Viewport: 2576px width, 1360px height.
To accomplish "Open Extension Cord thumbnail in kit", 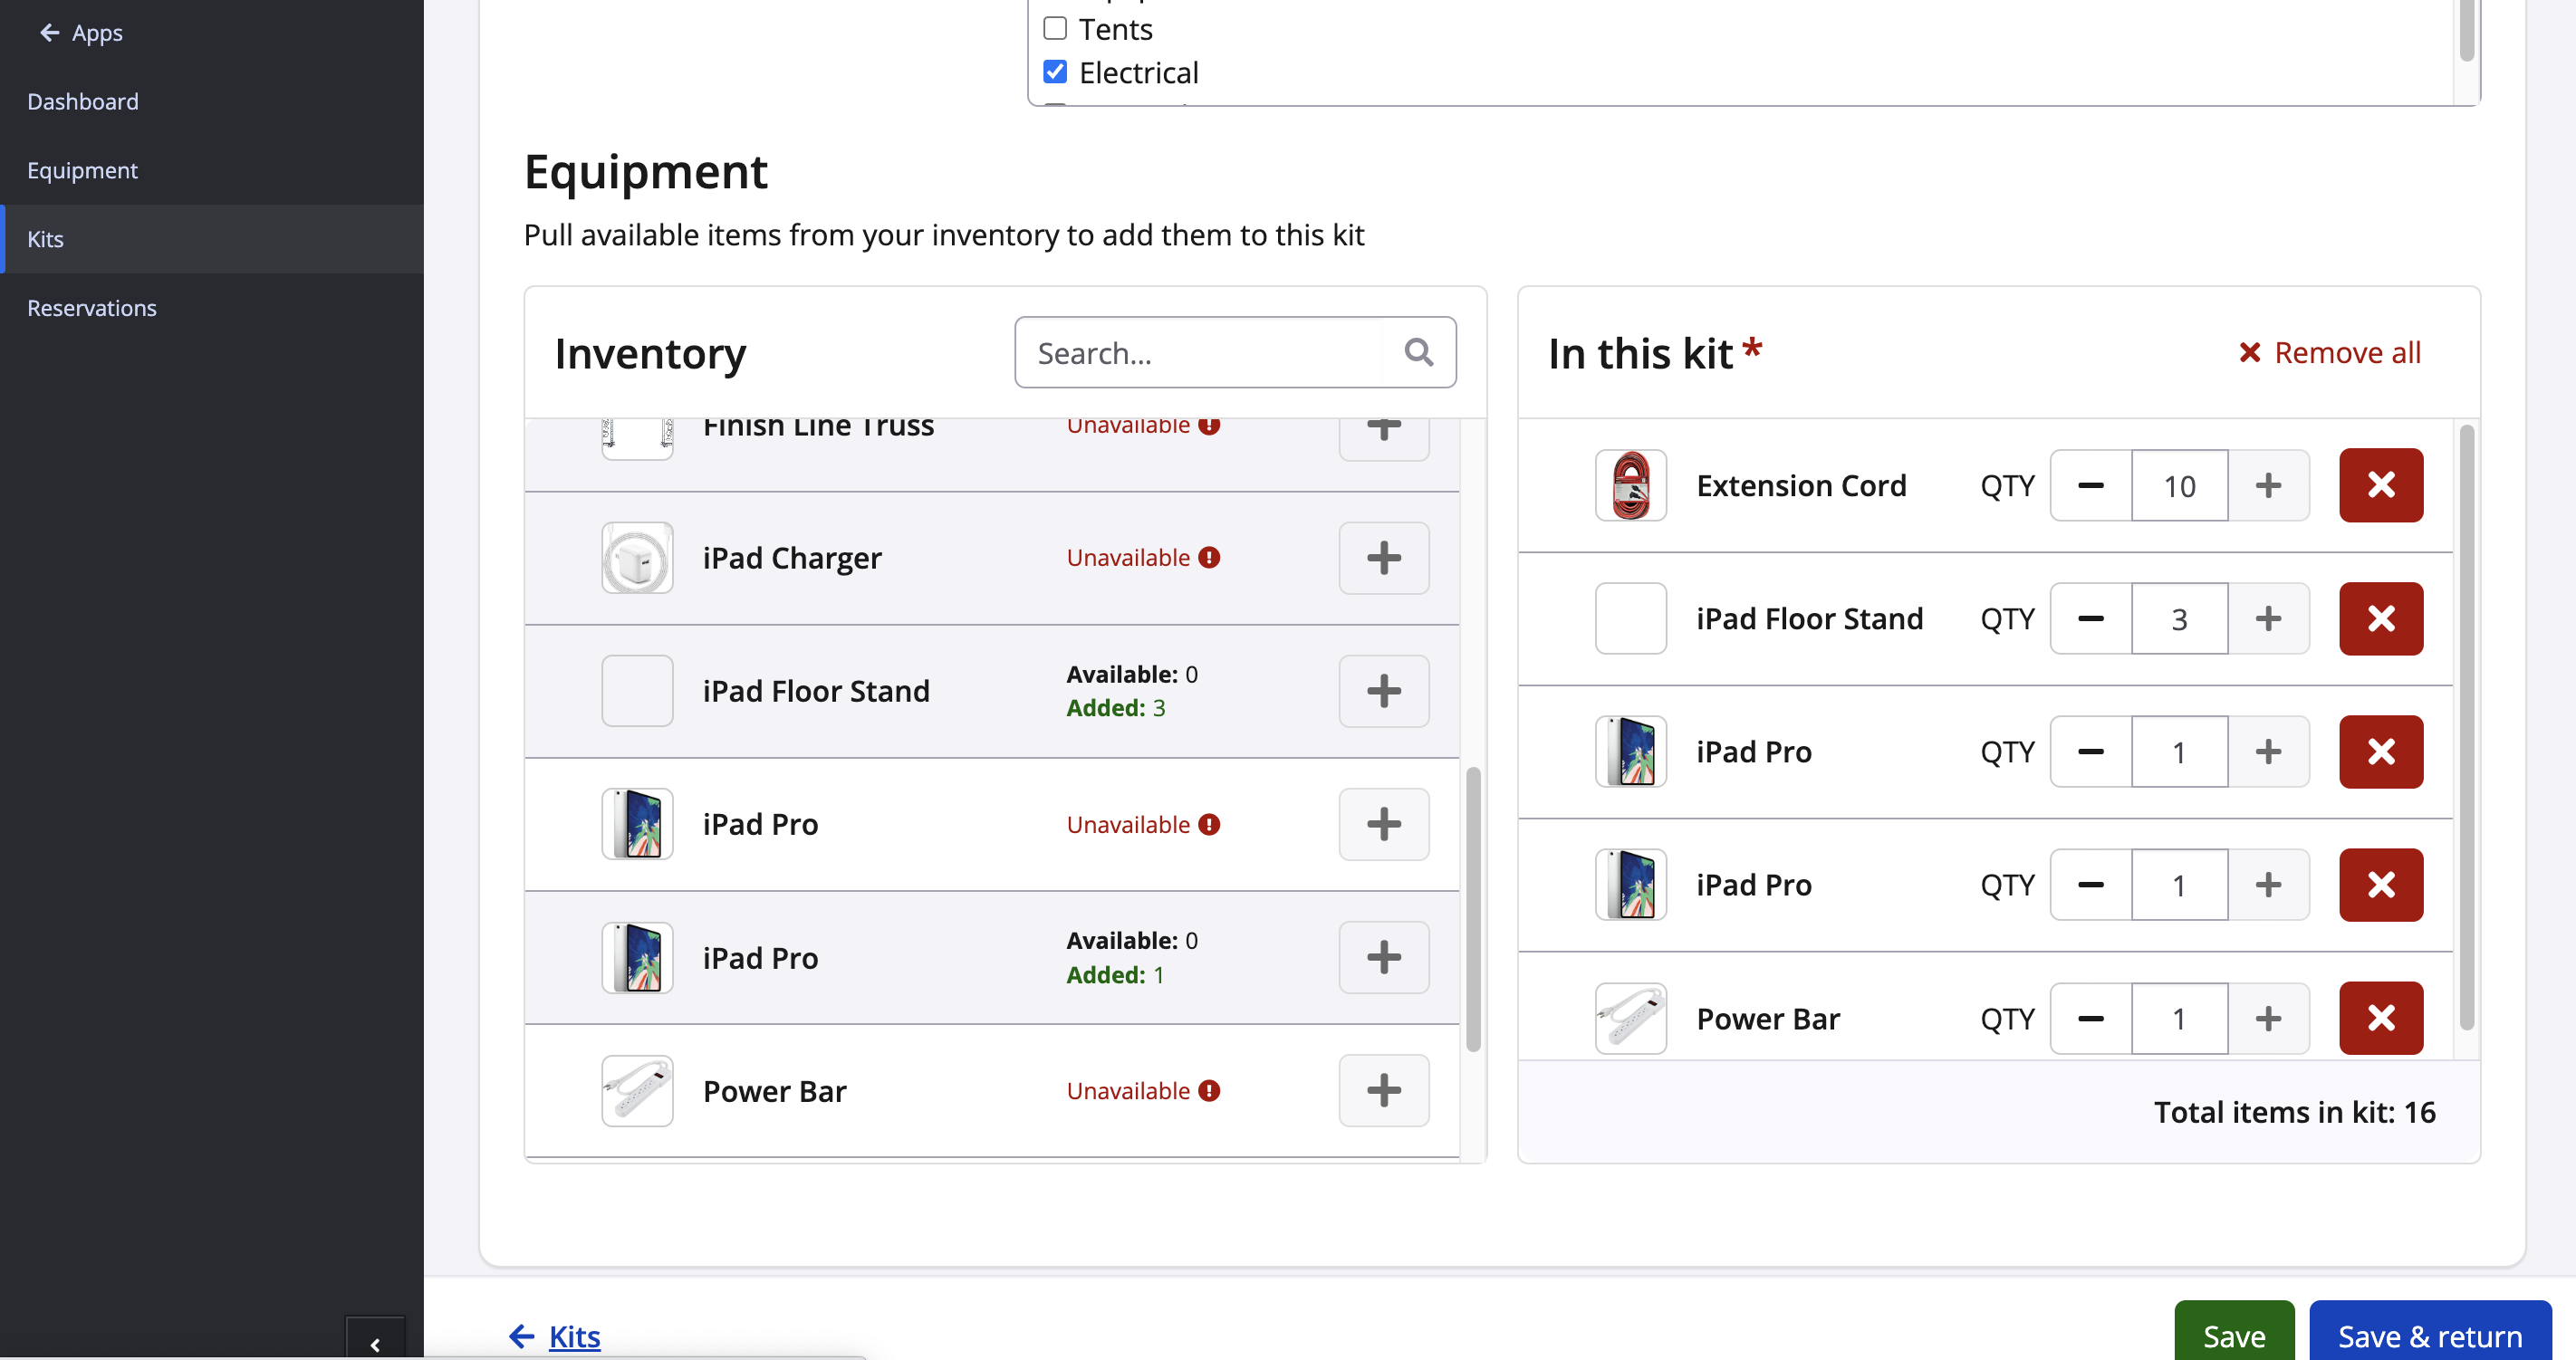I will (1631, 485).
